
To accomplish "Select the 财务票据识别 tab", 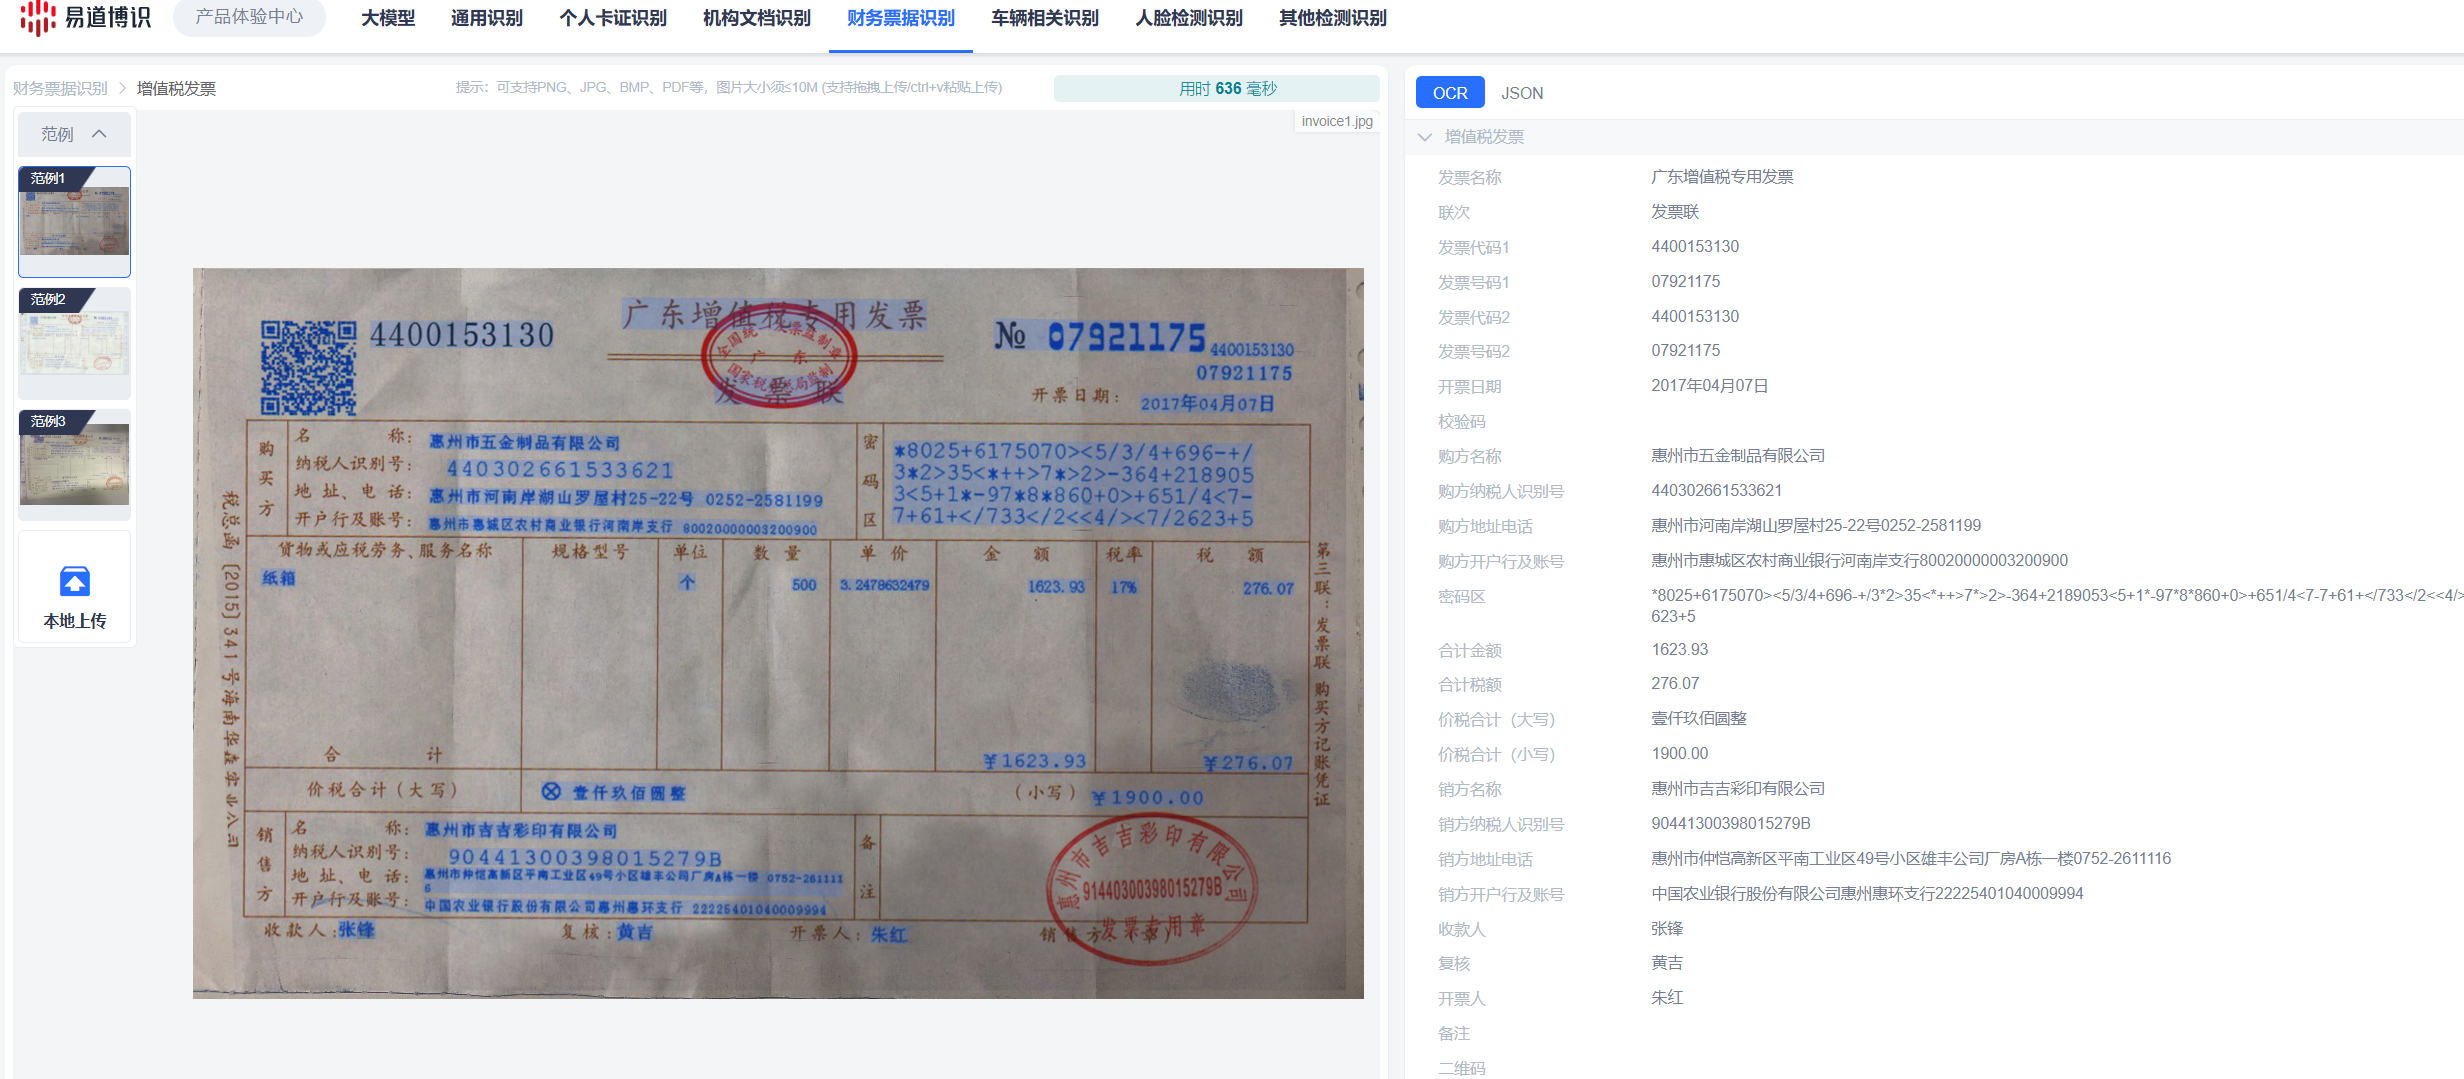I will click(901, 18).
